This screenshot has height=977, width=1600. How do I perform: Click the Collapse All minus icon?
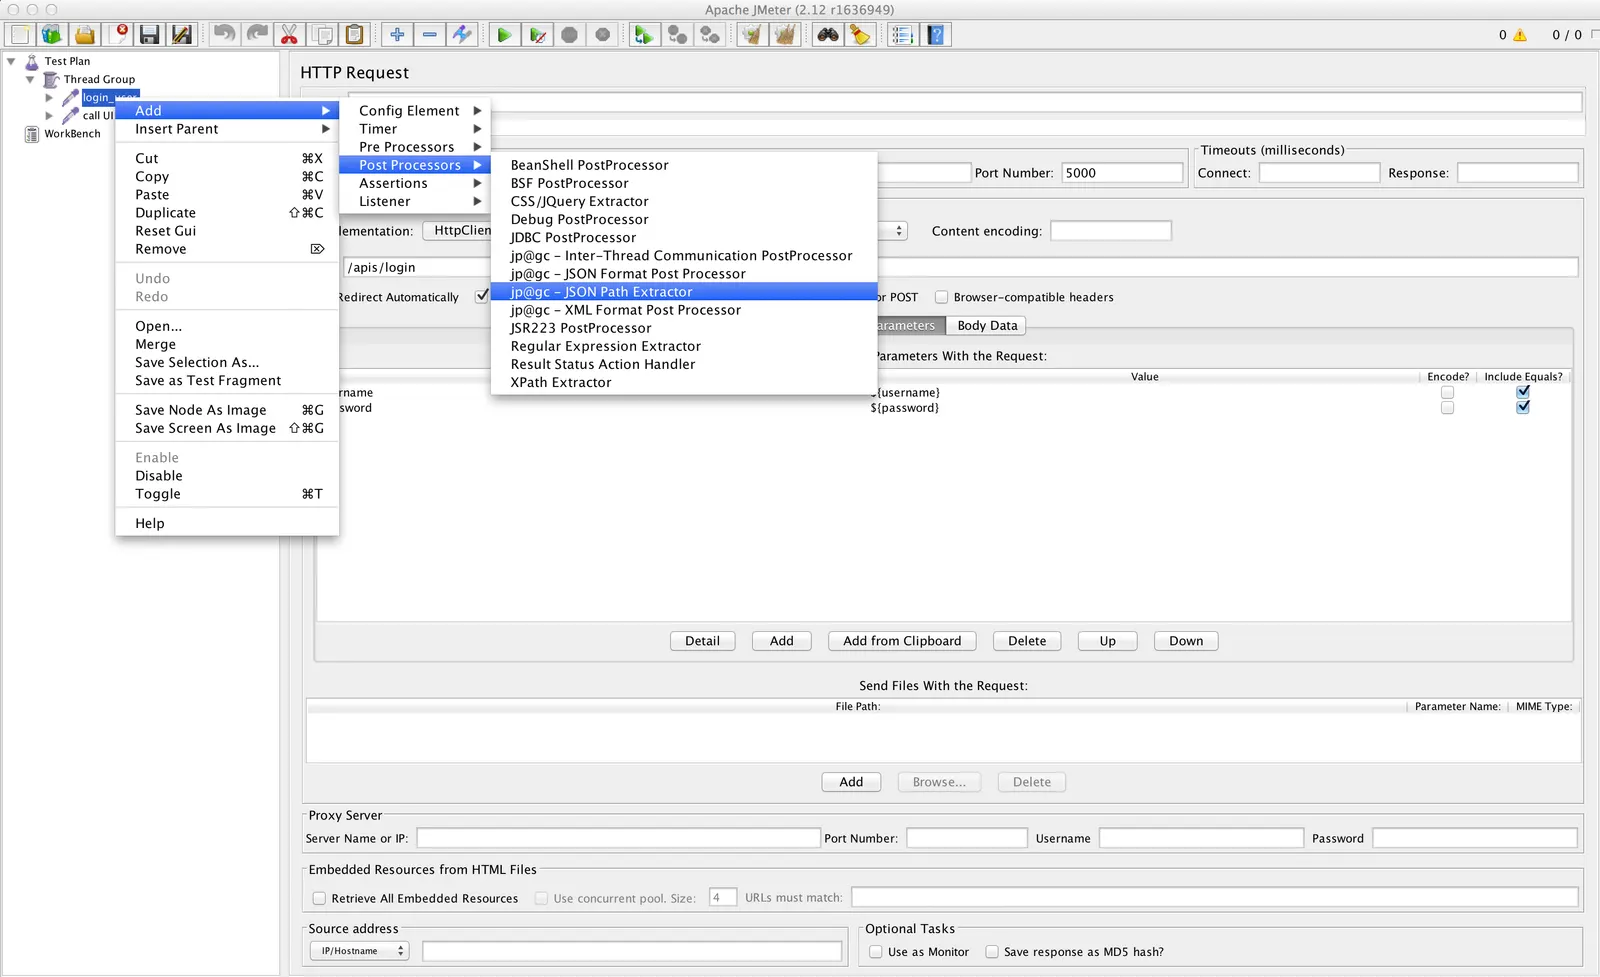point(430,35)
